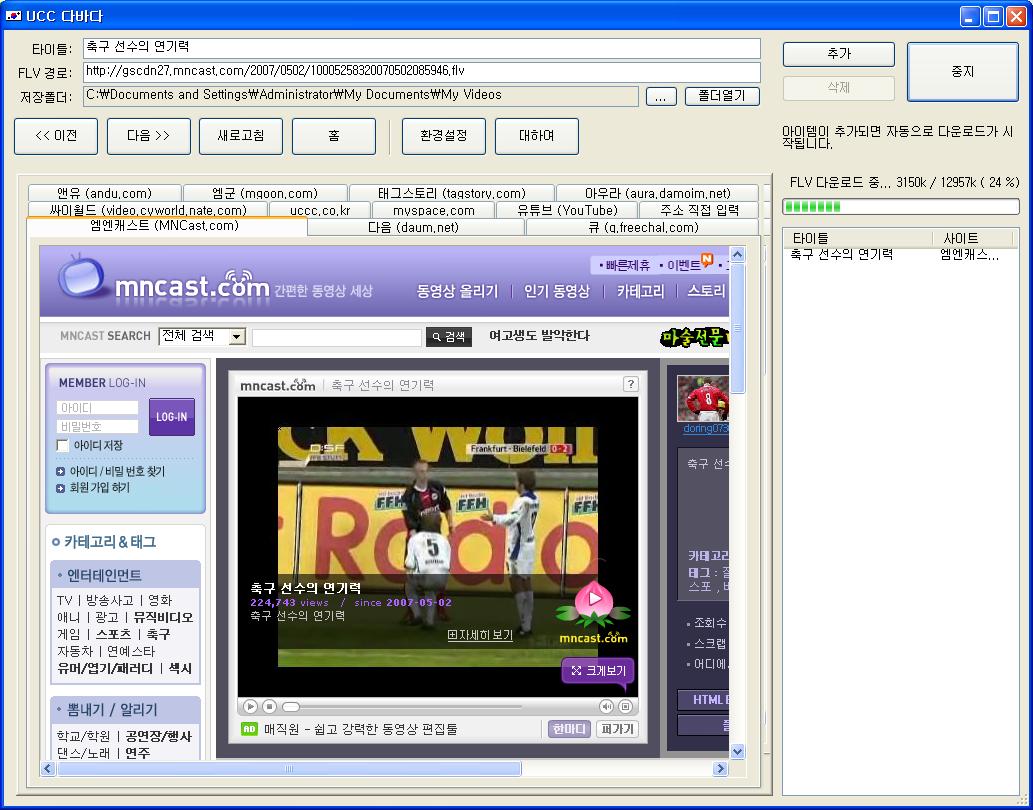Image resolution: width=1033 pixels, height=810 pixels.
Task: Click the 아이디/비밀 번호 찾기 link
Action: coord(117,472)
